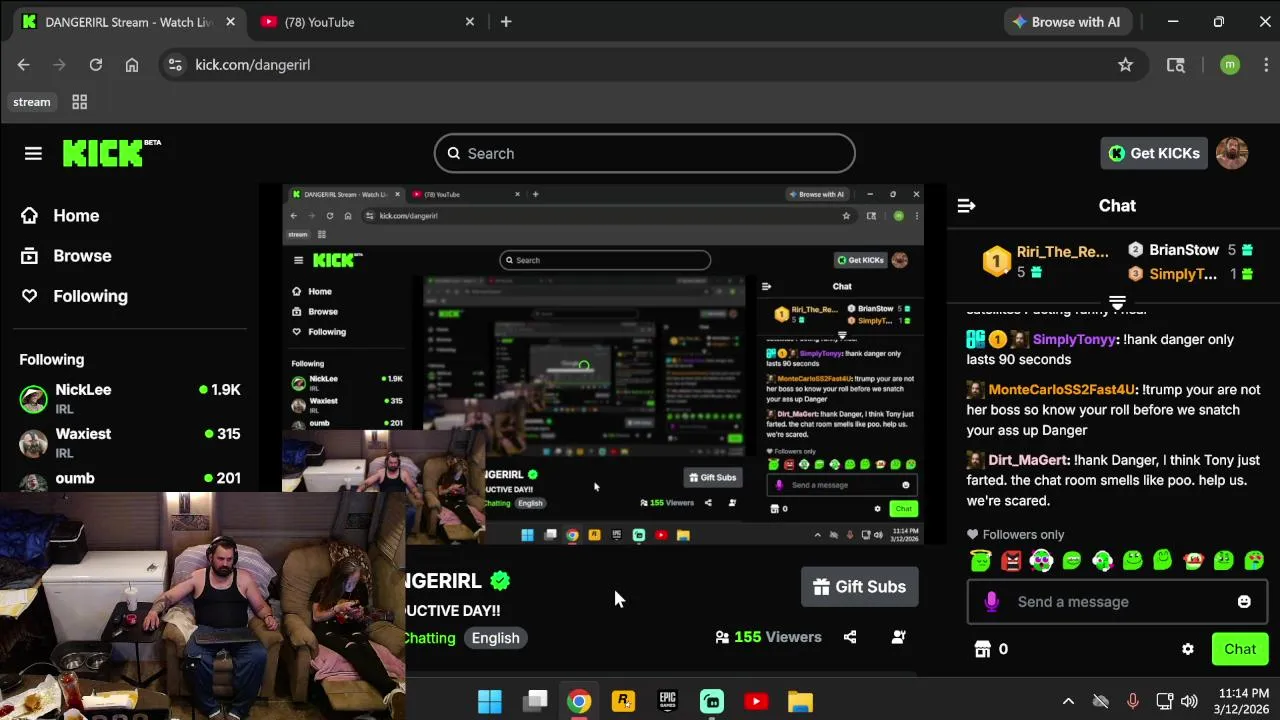Viewport: 1280px width, 720px height.
Task: Click the stream video player preview
Action: pyautogui.click(x=602, y=365)
